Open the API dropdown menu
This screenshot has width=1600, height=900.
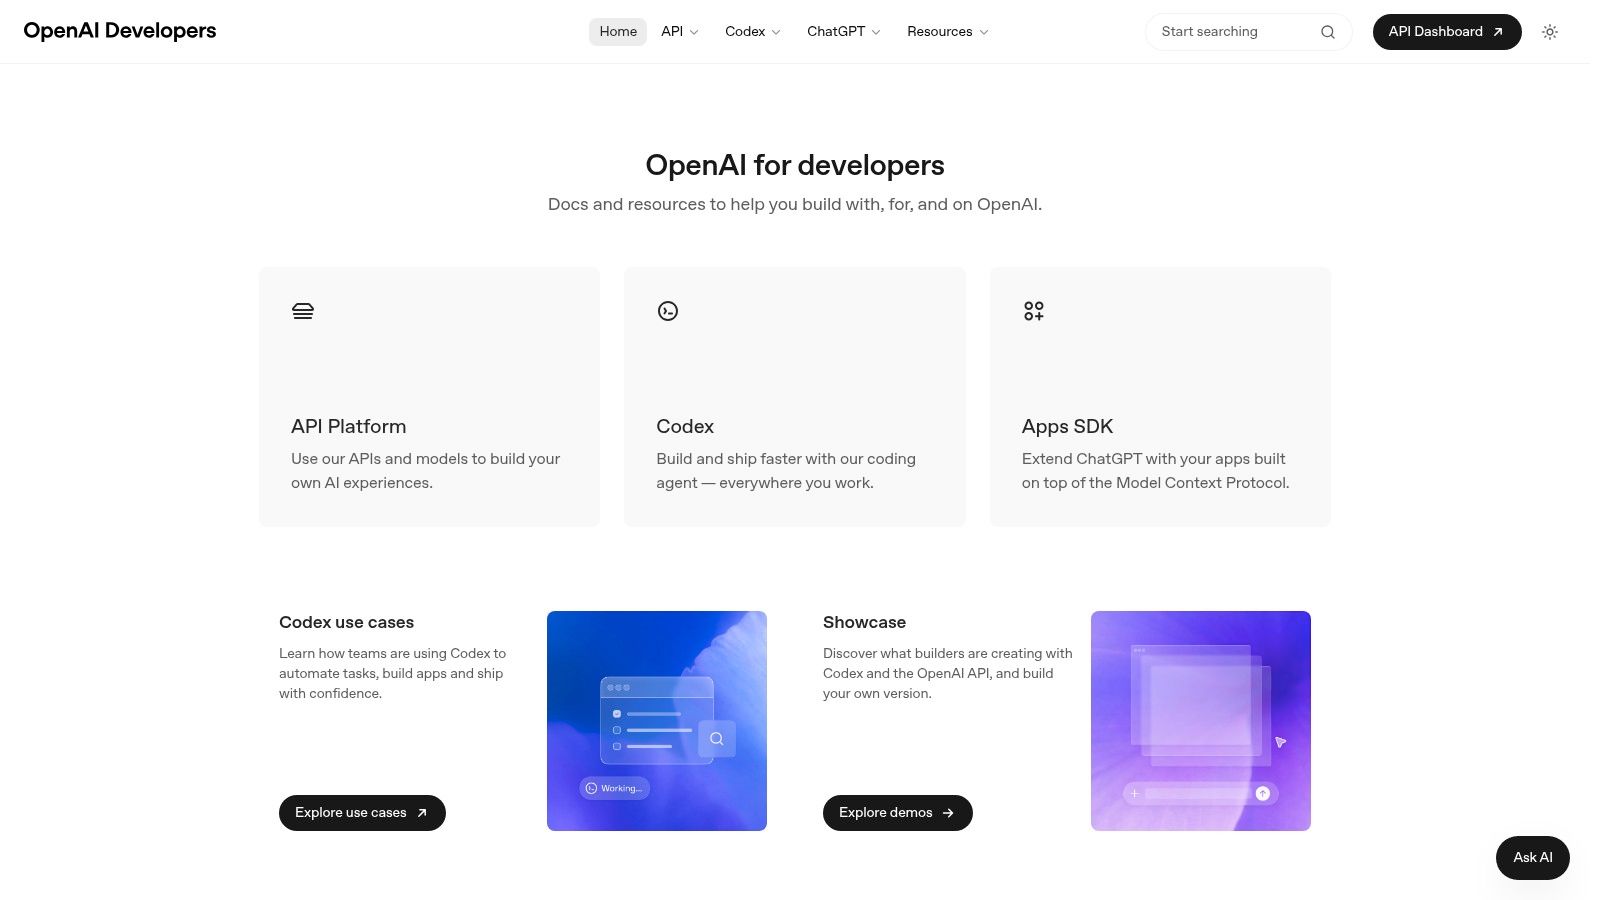coord(680,32)
